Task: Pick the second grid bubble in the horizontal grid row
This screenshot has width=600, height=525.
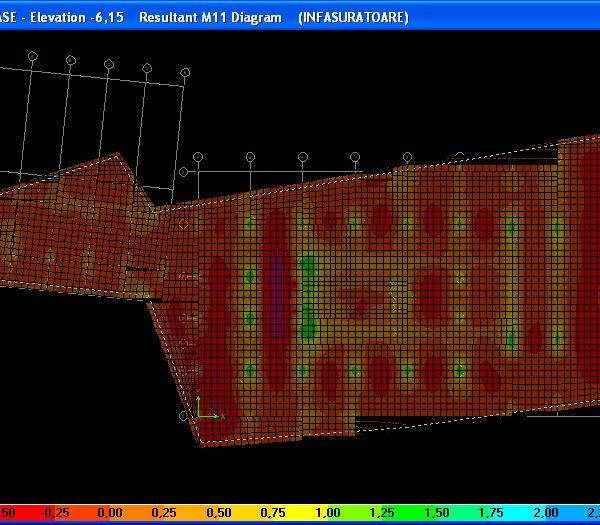Action: [x=250, y=157]
